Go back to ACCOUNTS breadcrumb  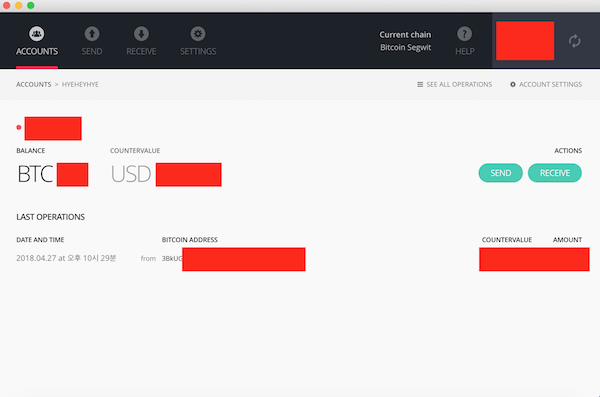(x=34, y=84)
